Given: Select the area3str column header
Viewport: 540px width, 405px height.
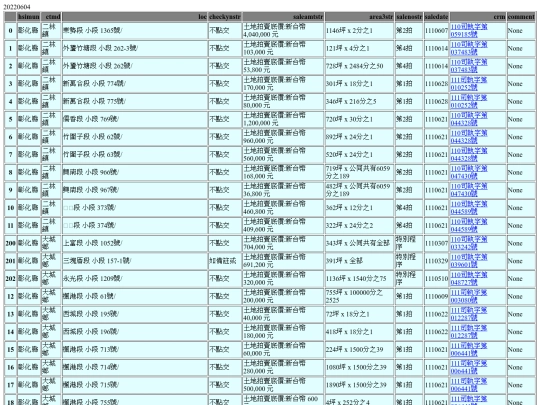Looking at the screenshot, I should [x=359, y=17].
